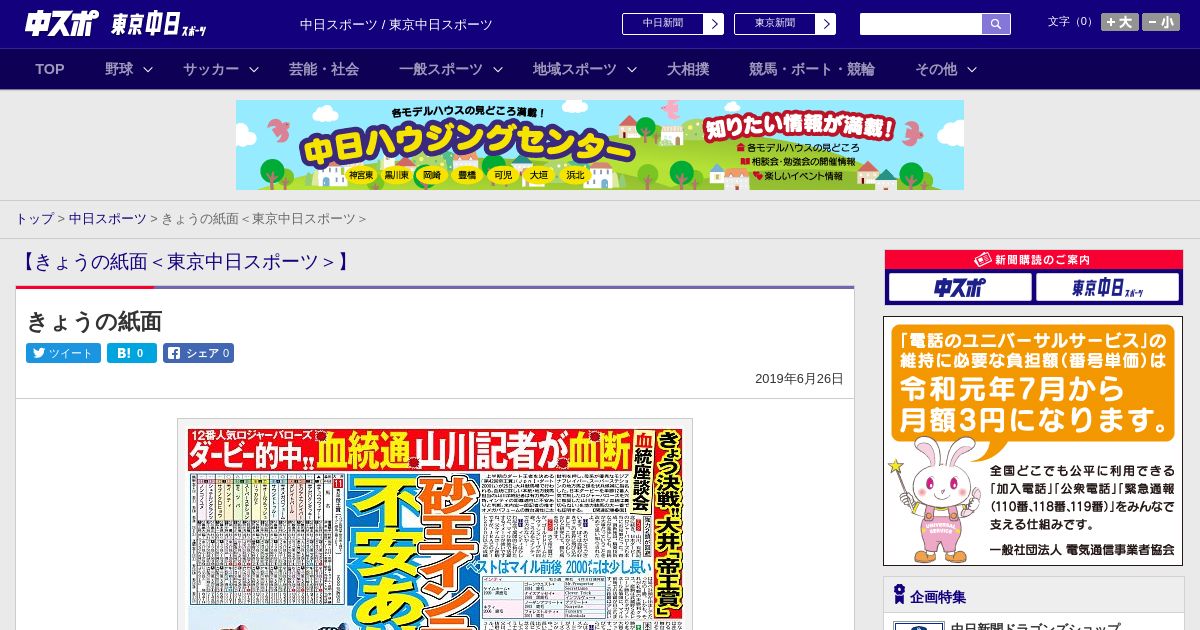This screenshot has height=630, width=1200.
Task: Click the date 2019年6月26日
Action: tap(799, 379)
